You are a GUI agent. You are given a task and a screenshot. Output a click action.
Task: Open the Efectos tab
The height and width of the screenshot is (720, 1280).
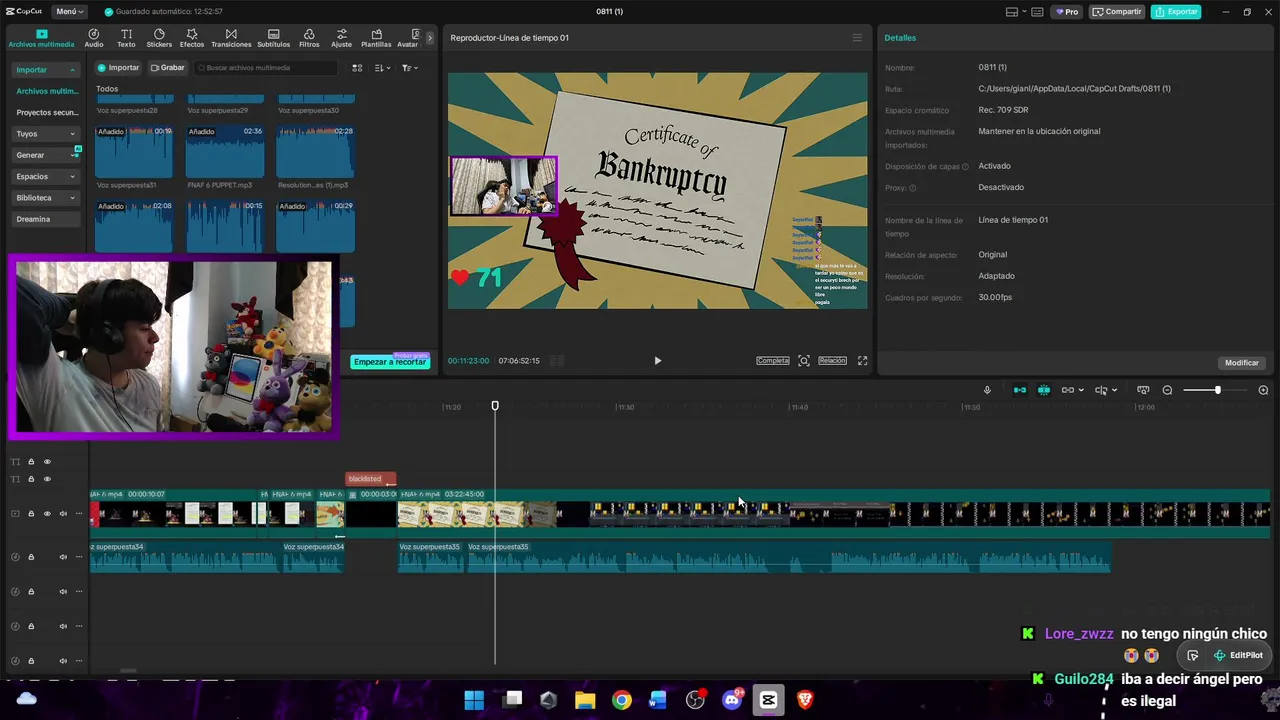pyautogui.click(x=192, y=38)
